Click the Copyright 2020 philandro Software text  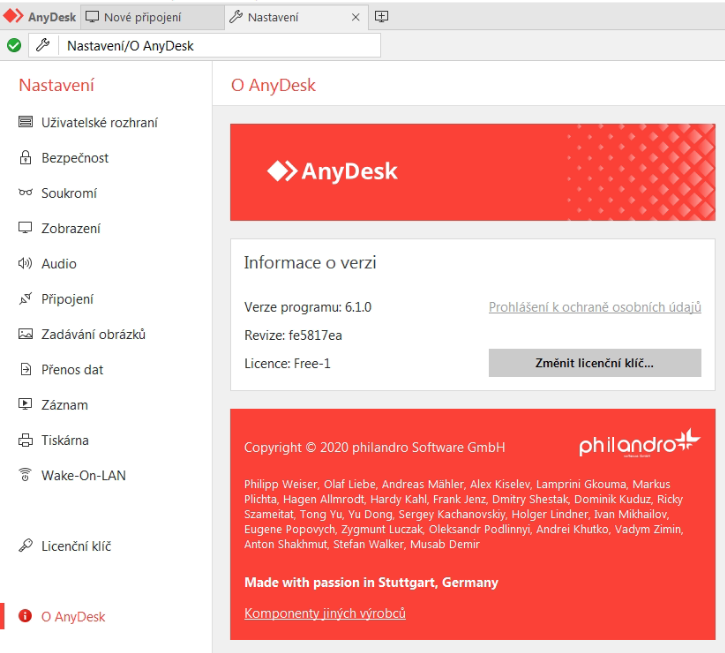click(375, 447)
